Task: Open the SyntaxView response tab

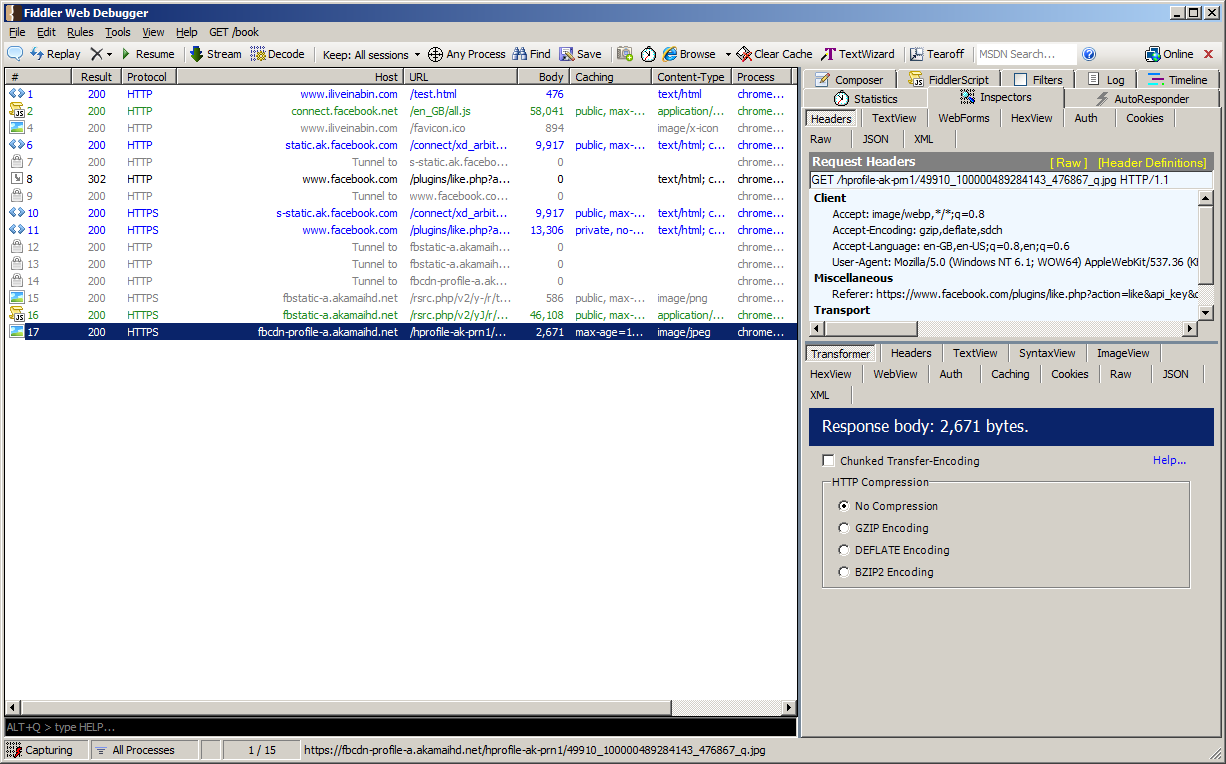Action: [1047, 353]
